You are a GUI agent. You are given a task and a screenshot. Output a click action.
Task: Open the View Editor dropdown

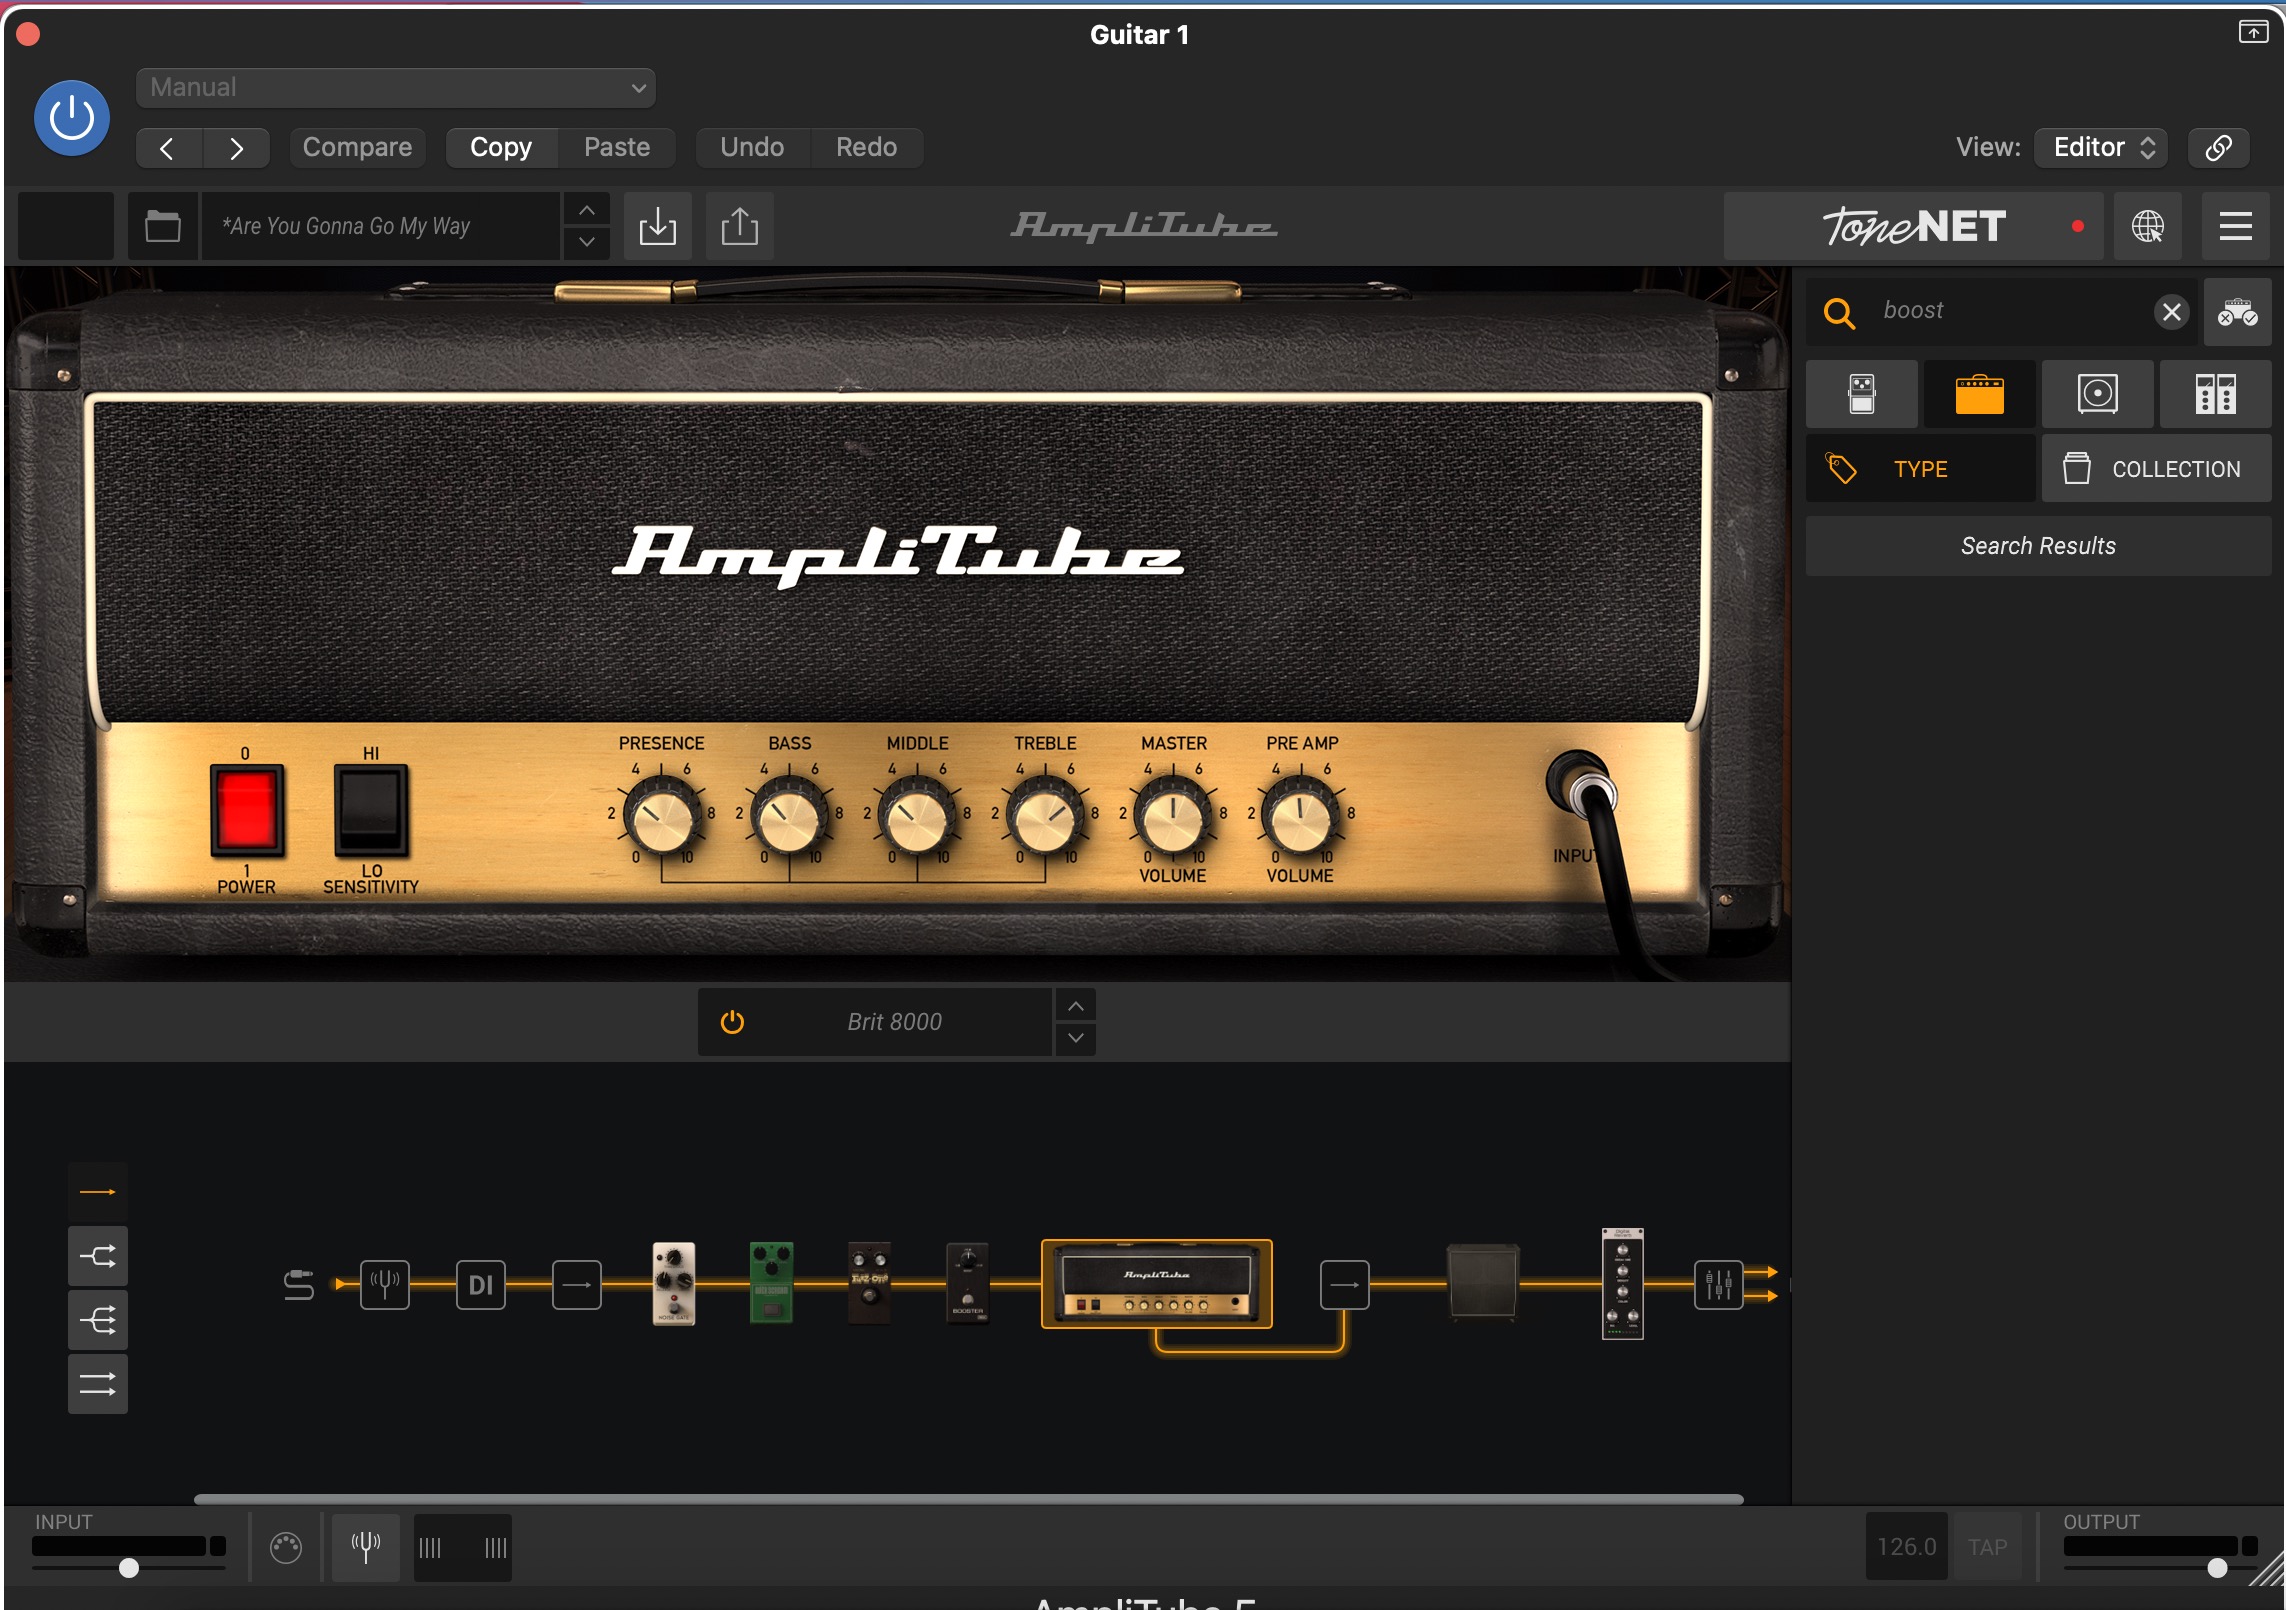pos(2101,148)
